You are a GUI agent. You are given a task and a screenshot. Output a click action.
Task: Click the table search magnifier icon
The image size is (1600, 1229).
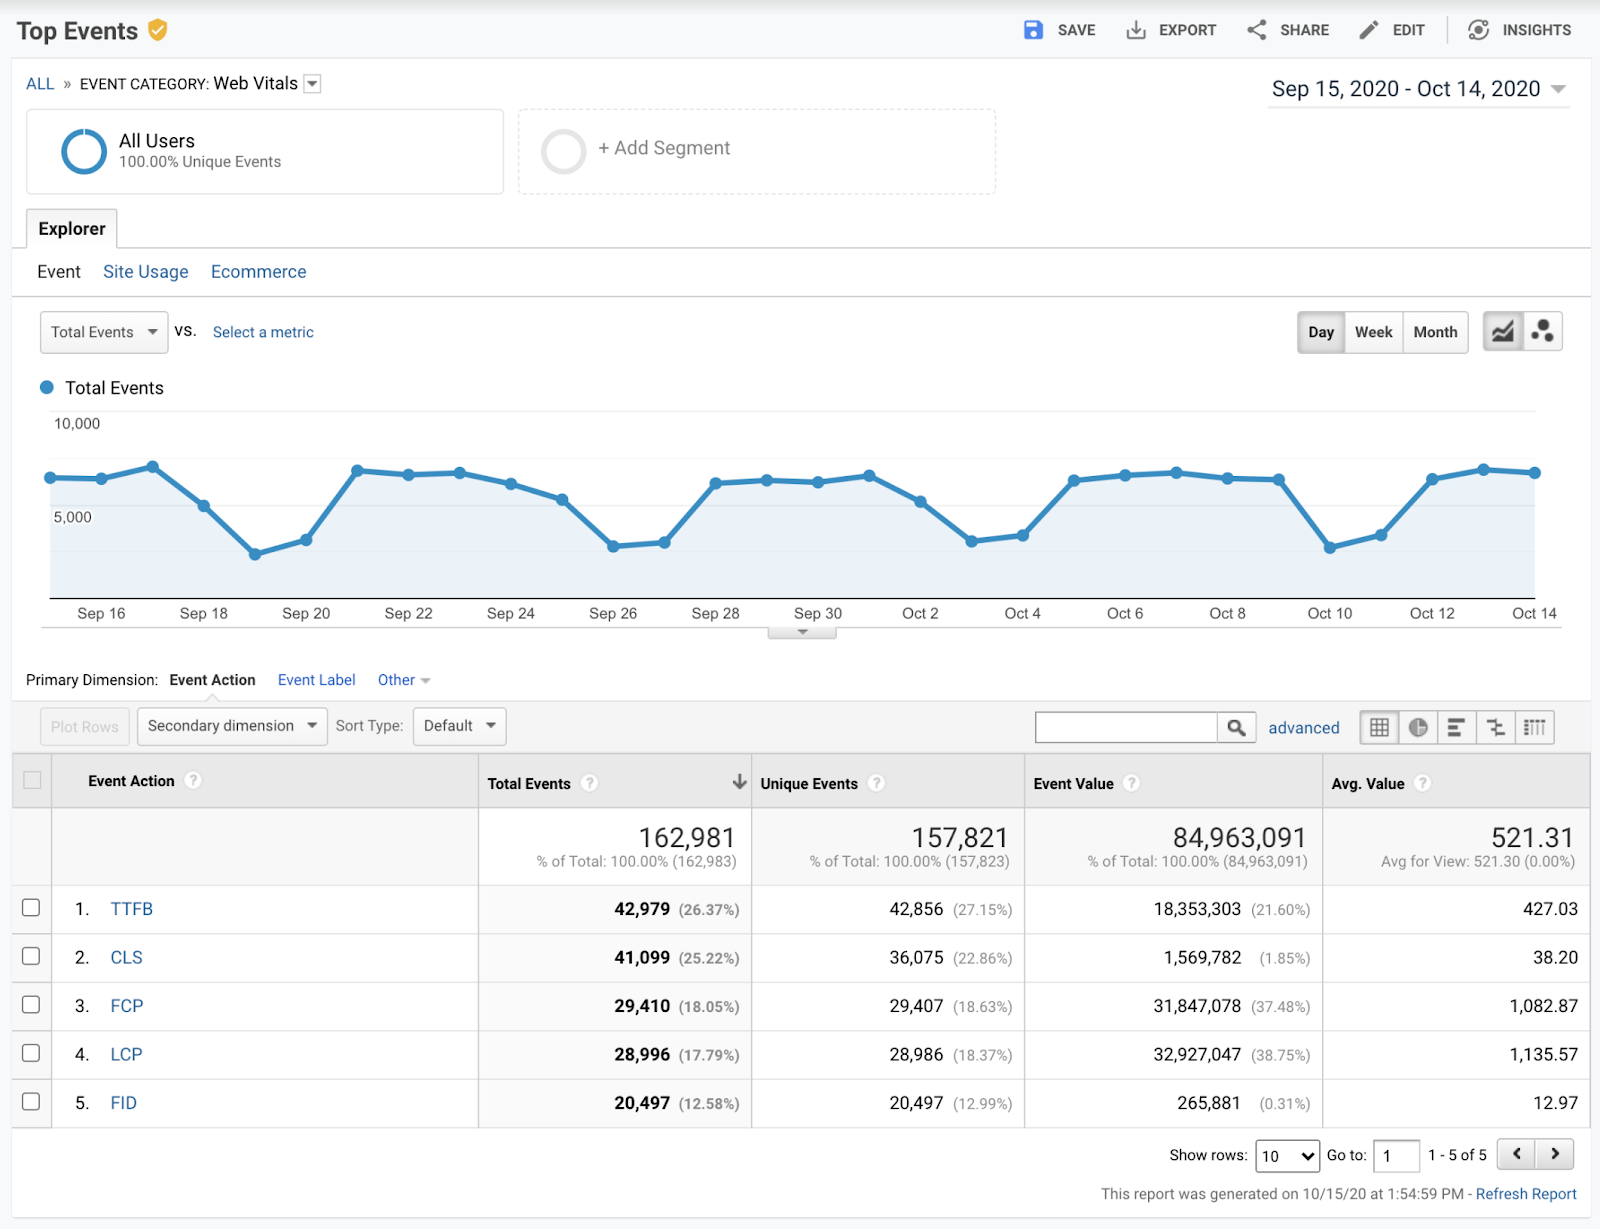(1236, 727)
